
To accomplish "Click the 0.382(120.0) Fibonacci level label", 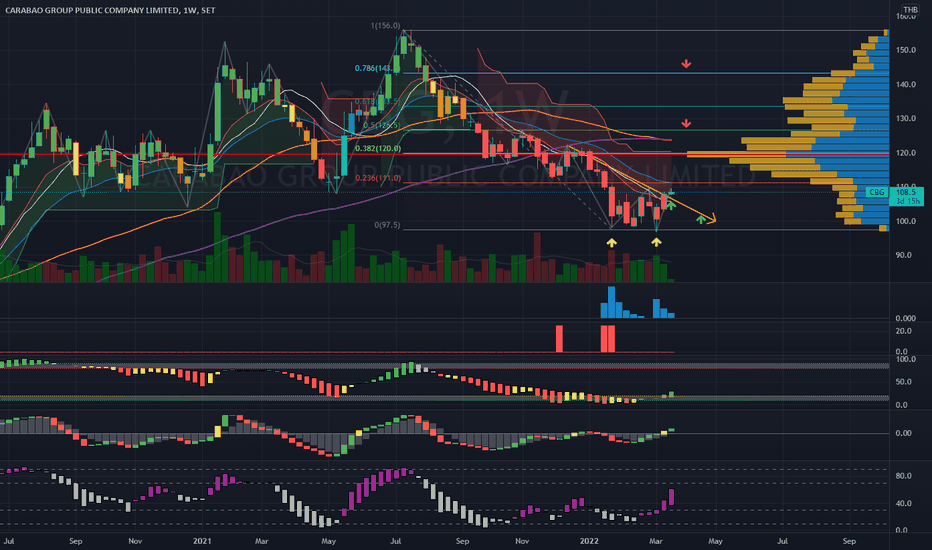I will (x=378, y=149).
